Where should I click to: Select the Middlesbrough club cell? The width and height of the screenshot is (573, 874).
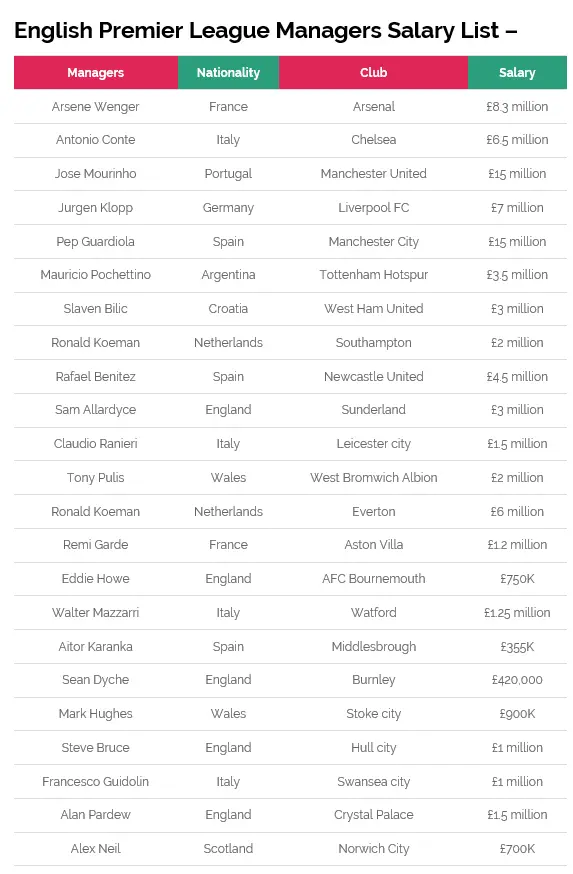(373, 647)
